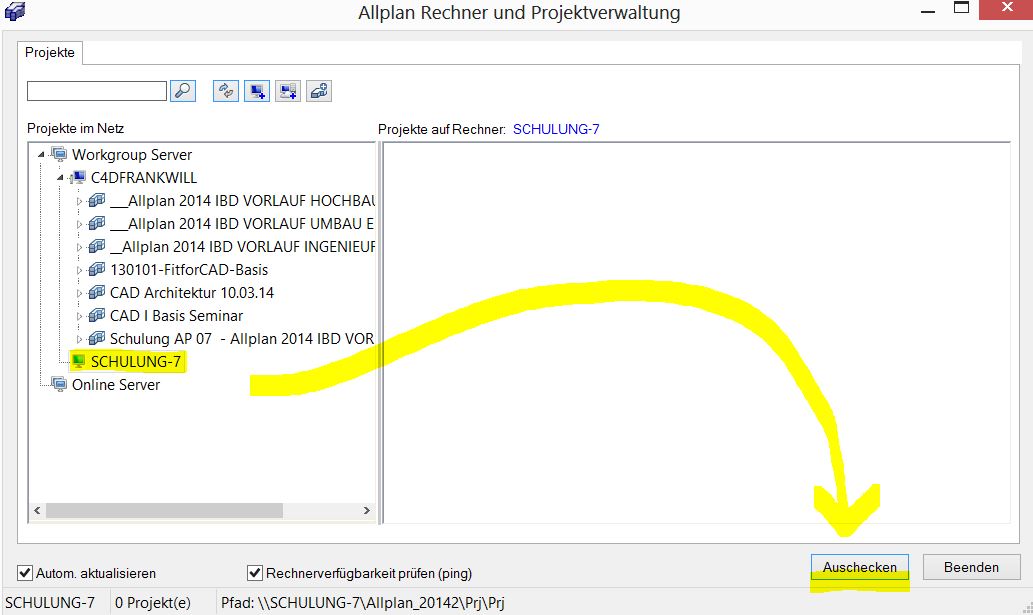Expand the 130101-FitforCAD-Basis project

pos(80,270)
